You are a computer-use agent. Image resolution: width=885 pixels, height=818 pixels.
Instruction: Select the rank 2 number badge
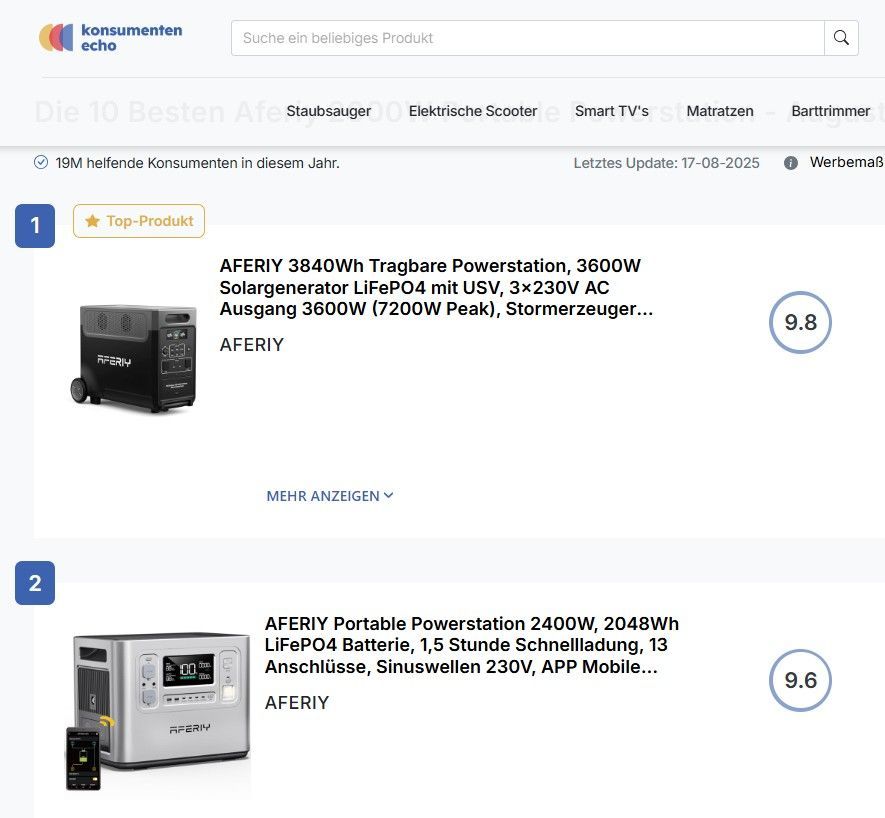(x=35, y=583)
